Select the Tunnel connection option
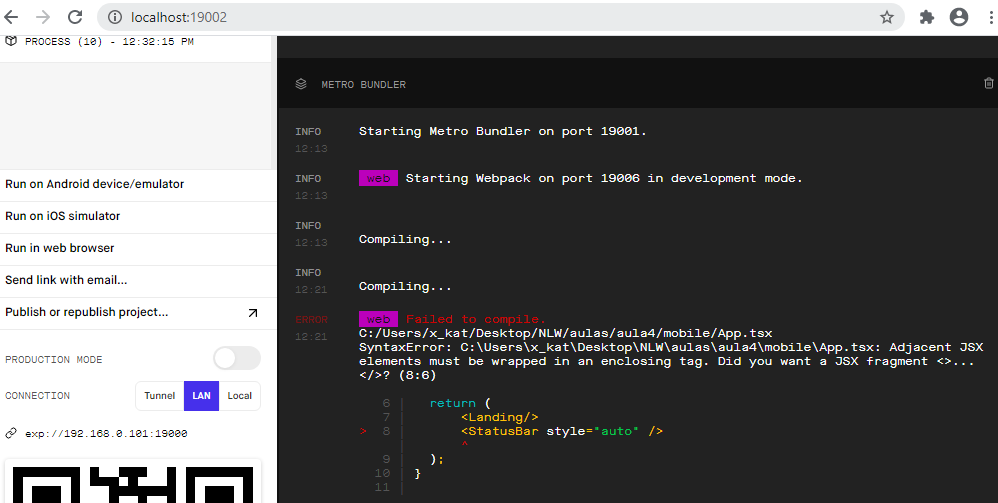998x503 pixels. pyautogui.click(x=159, y=395)
